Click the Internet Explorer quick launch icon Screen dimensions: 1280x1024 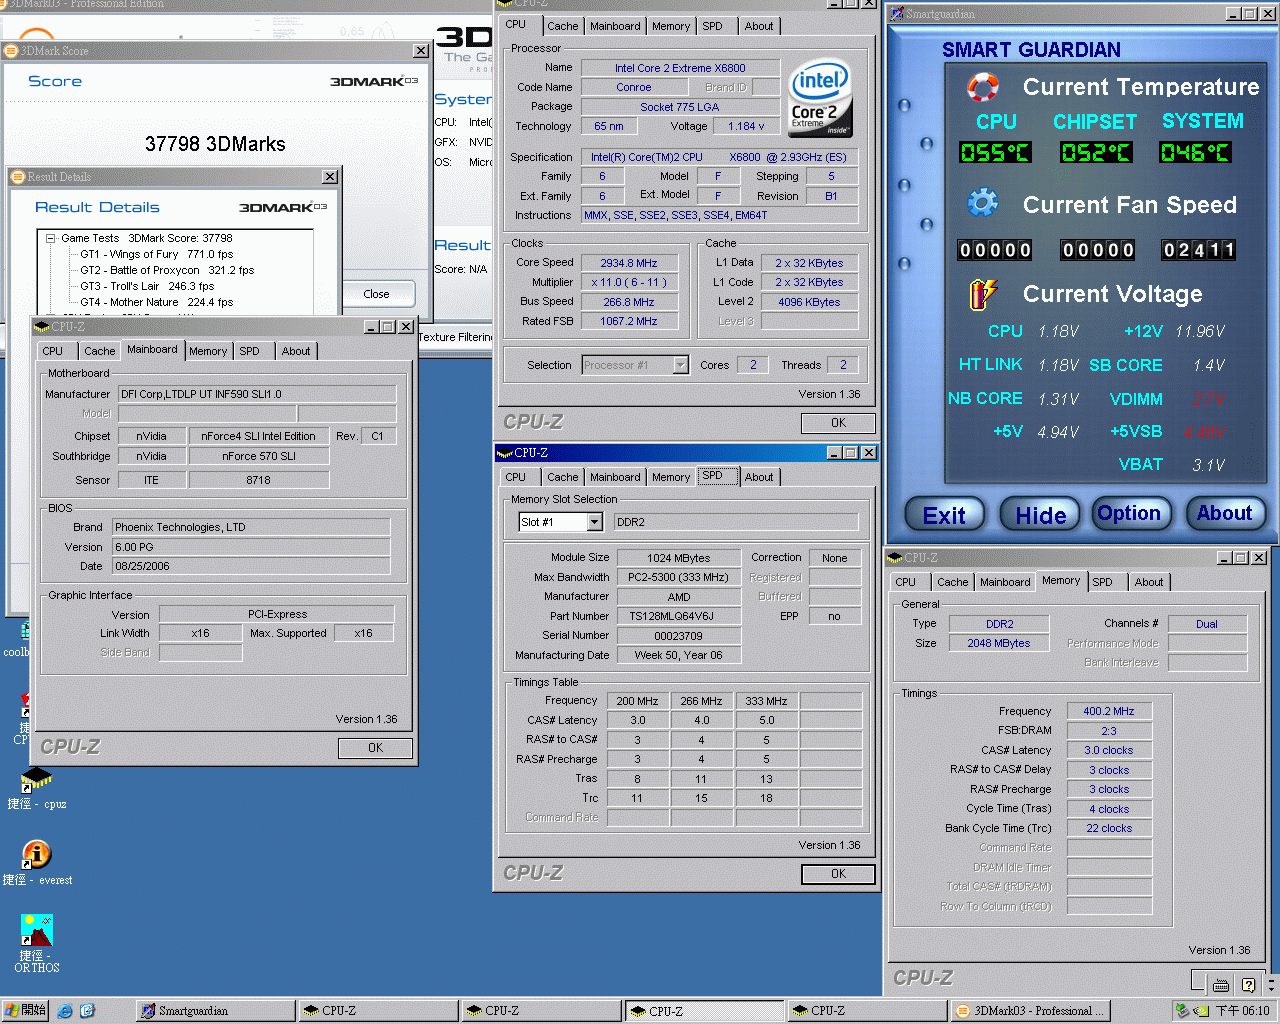tap(65, 1011)
